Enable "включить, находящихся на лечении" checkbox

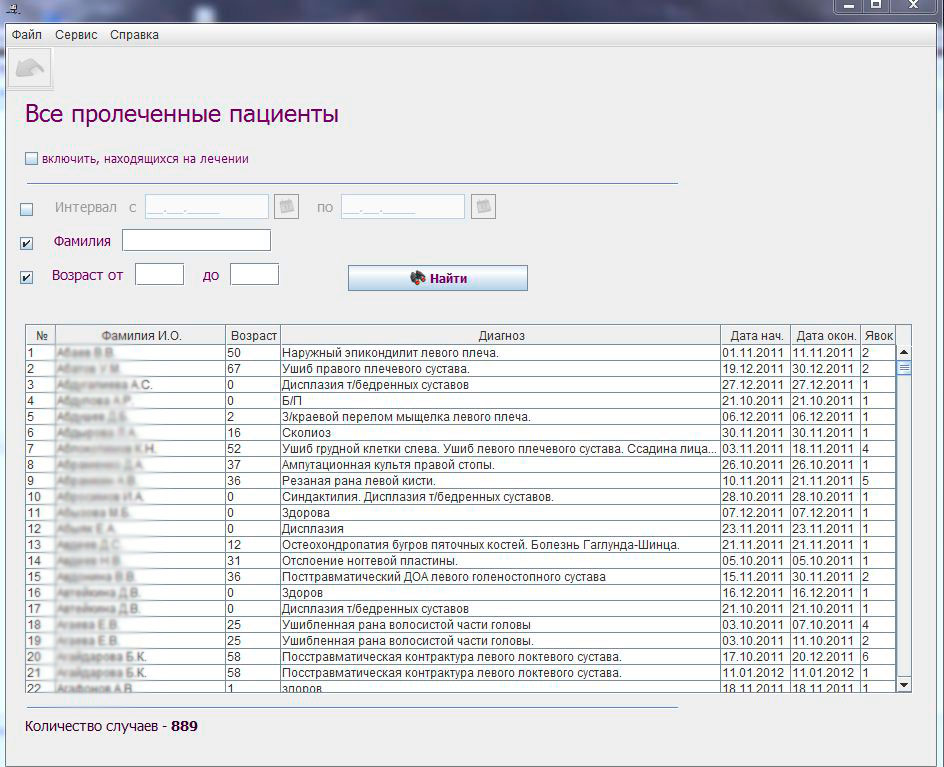(32, 159)
